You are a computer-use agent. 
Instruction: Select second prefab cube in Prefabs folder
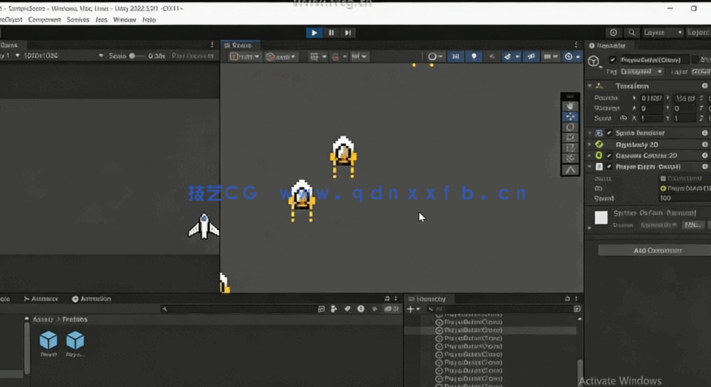tap(75, 344)
